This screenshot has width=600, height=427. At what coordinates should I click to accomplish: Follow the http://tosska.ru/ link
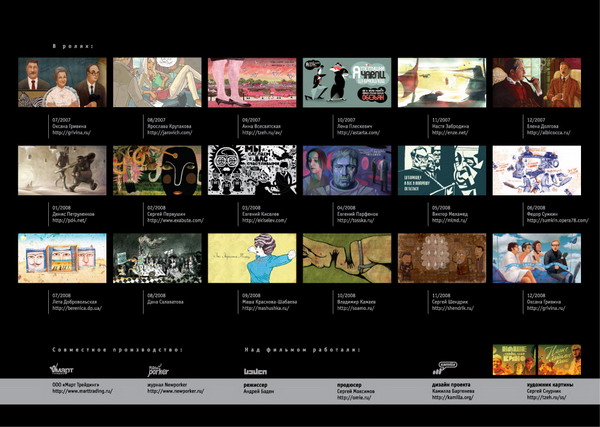tap(355, 220)
